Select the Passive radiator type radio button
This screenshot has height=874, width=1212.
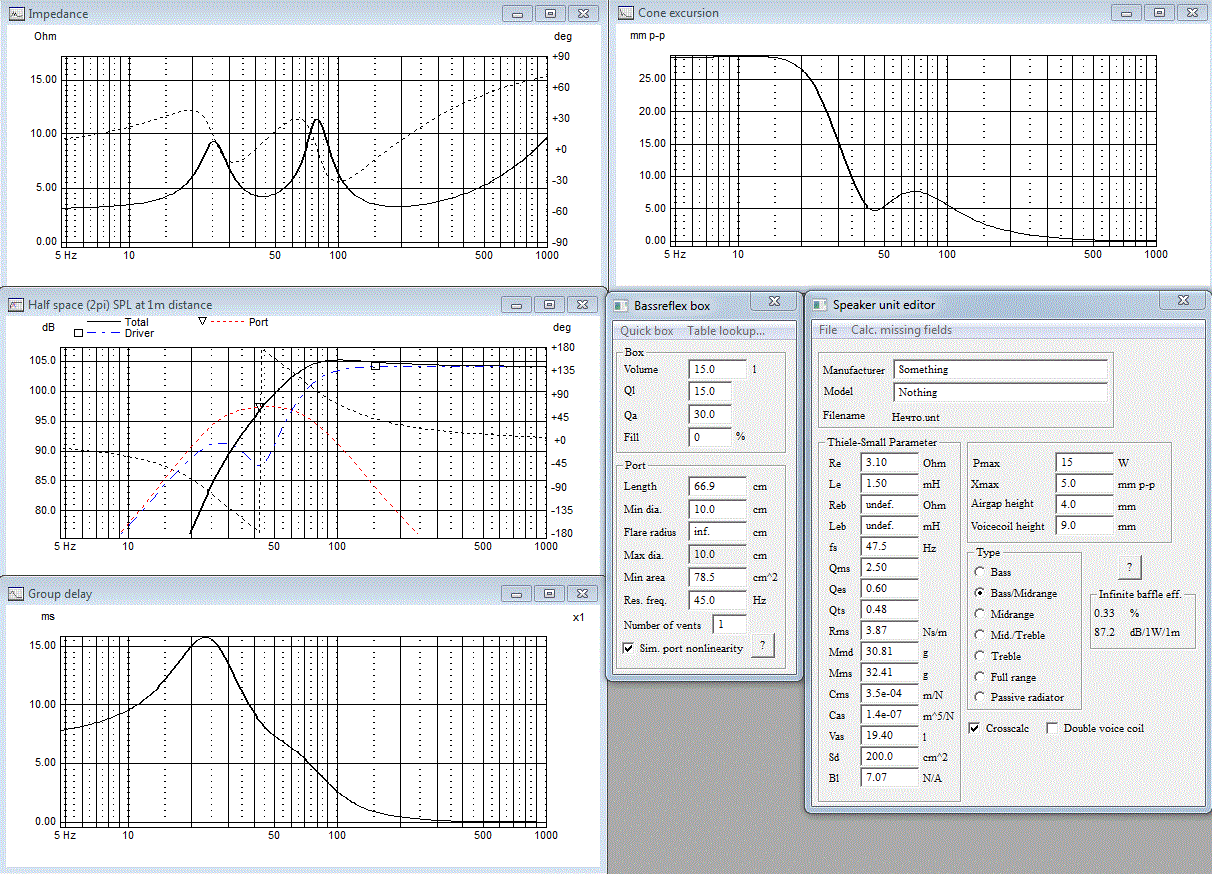pyautogui.click(x=978, y=697)
